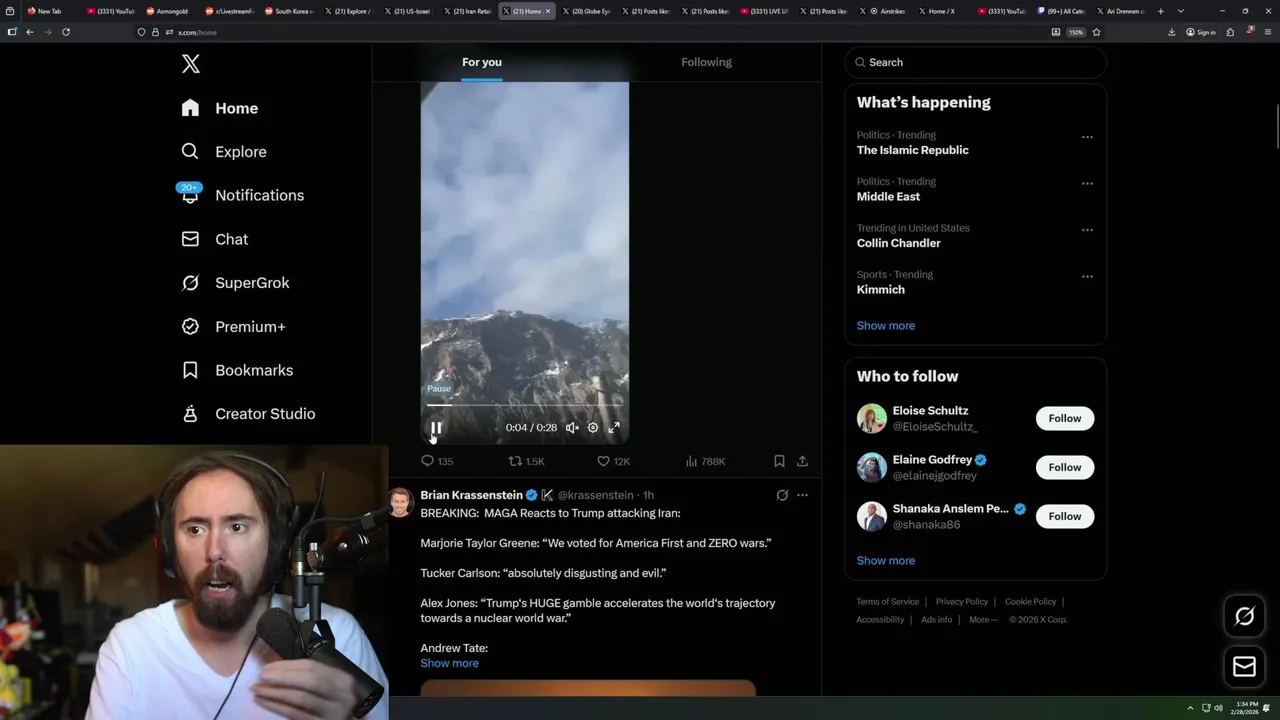This screenshot has width=1280, height=720.
Task: Go back in browser history
Action: tap(29, 32)
